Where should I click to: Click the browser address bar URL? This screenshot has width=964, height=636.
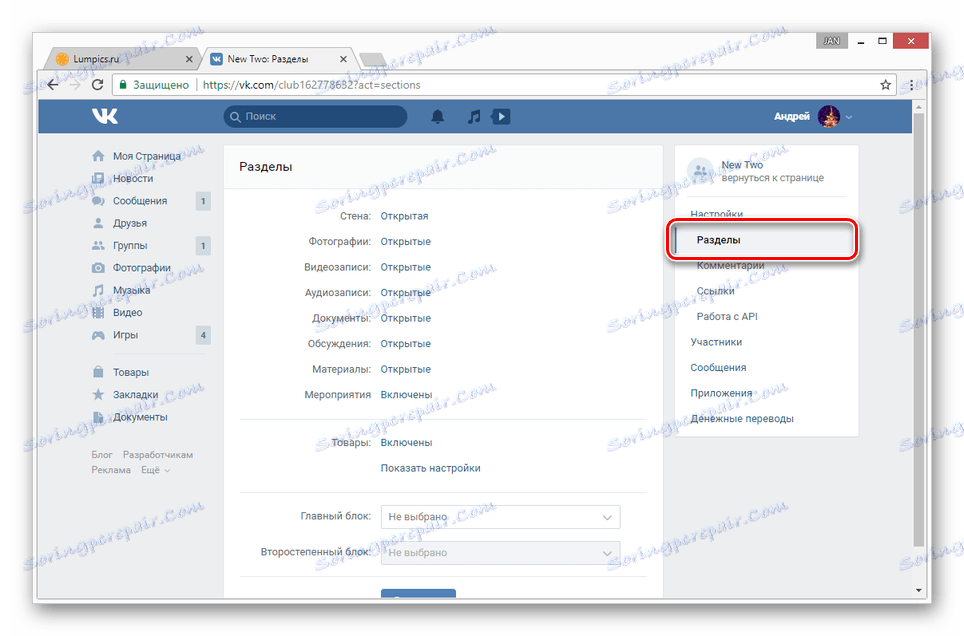[x=312, y=85]
